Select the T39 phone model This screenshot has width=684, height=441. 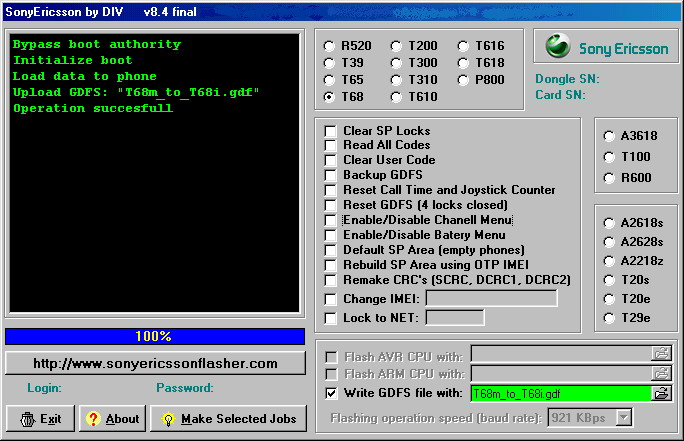(330, 63)
